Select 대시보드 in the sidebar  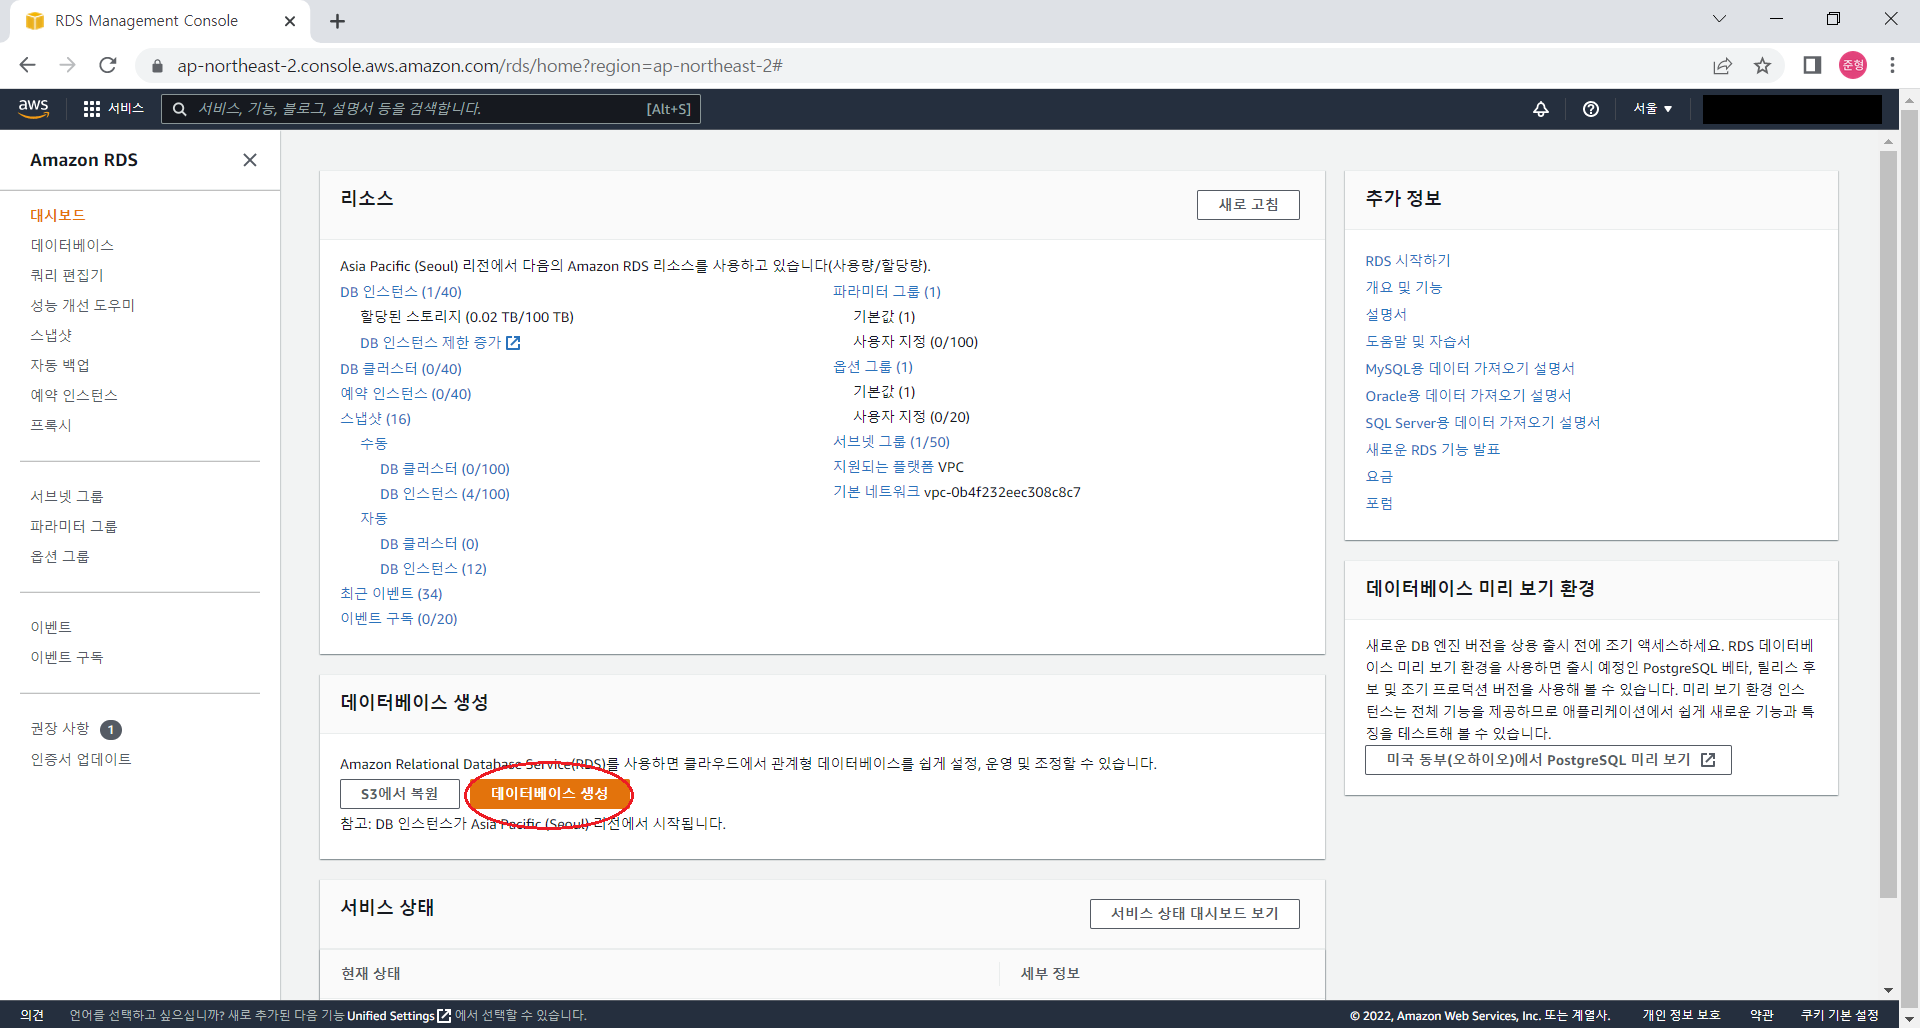click(x=58, y=215)
